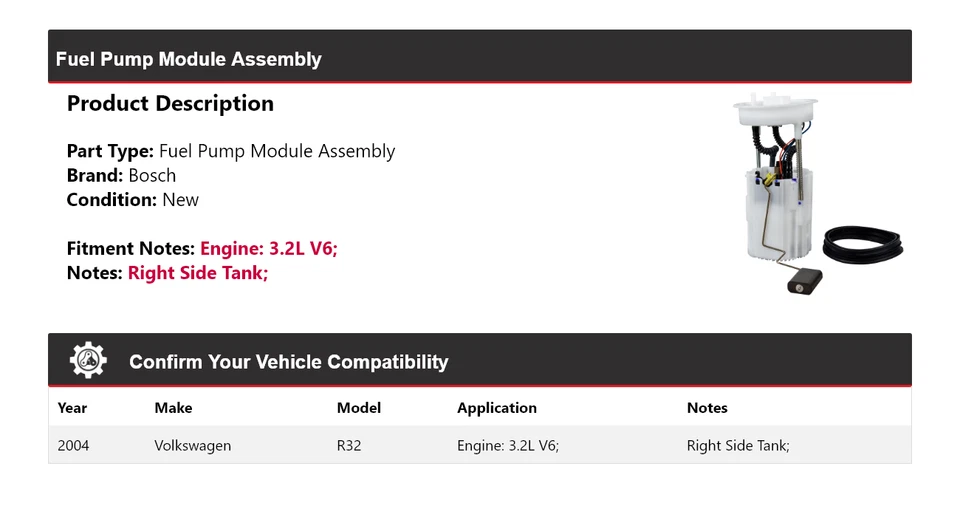Screen dimensions: 960x517
Task: Click the Brand: Bosch text
Action: (121, 175)
